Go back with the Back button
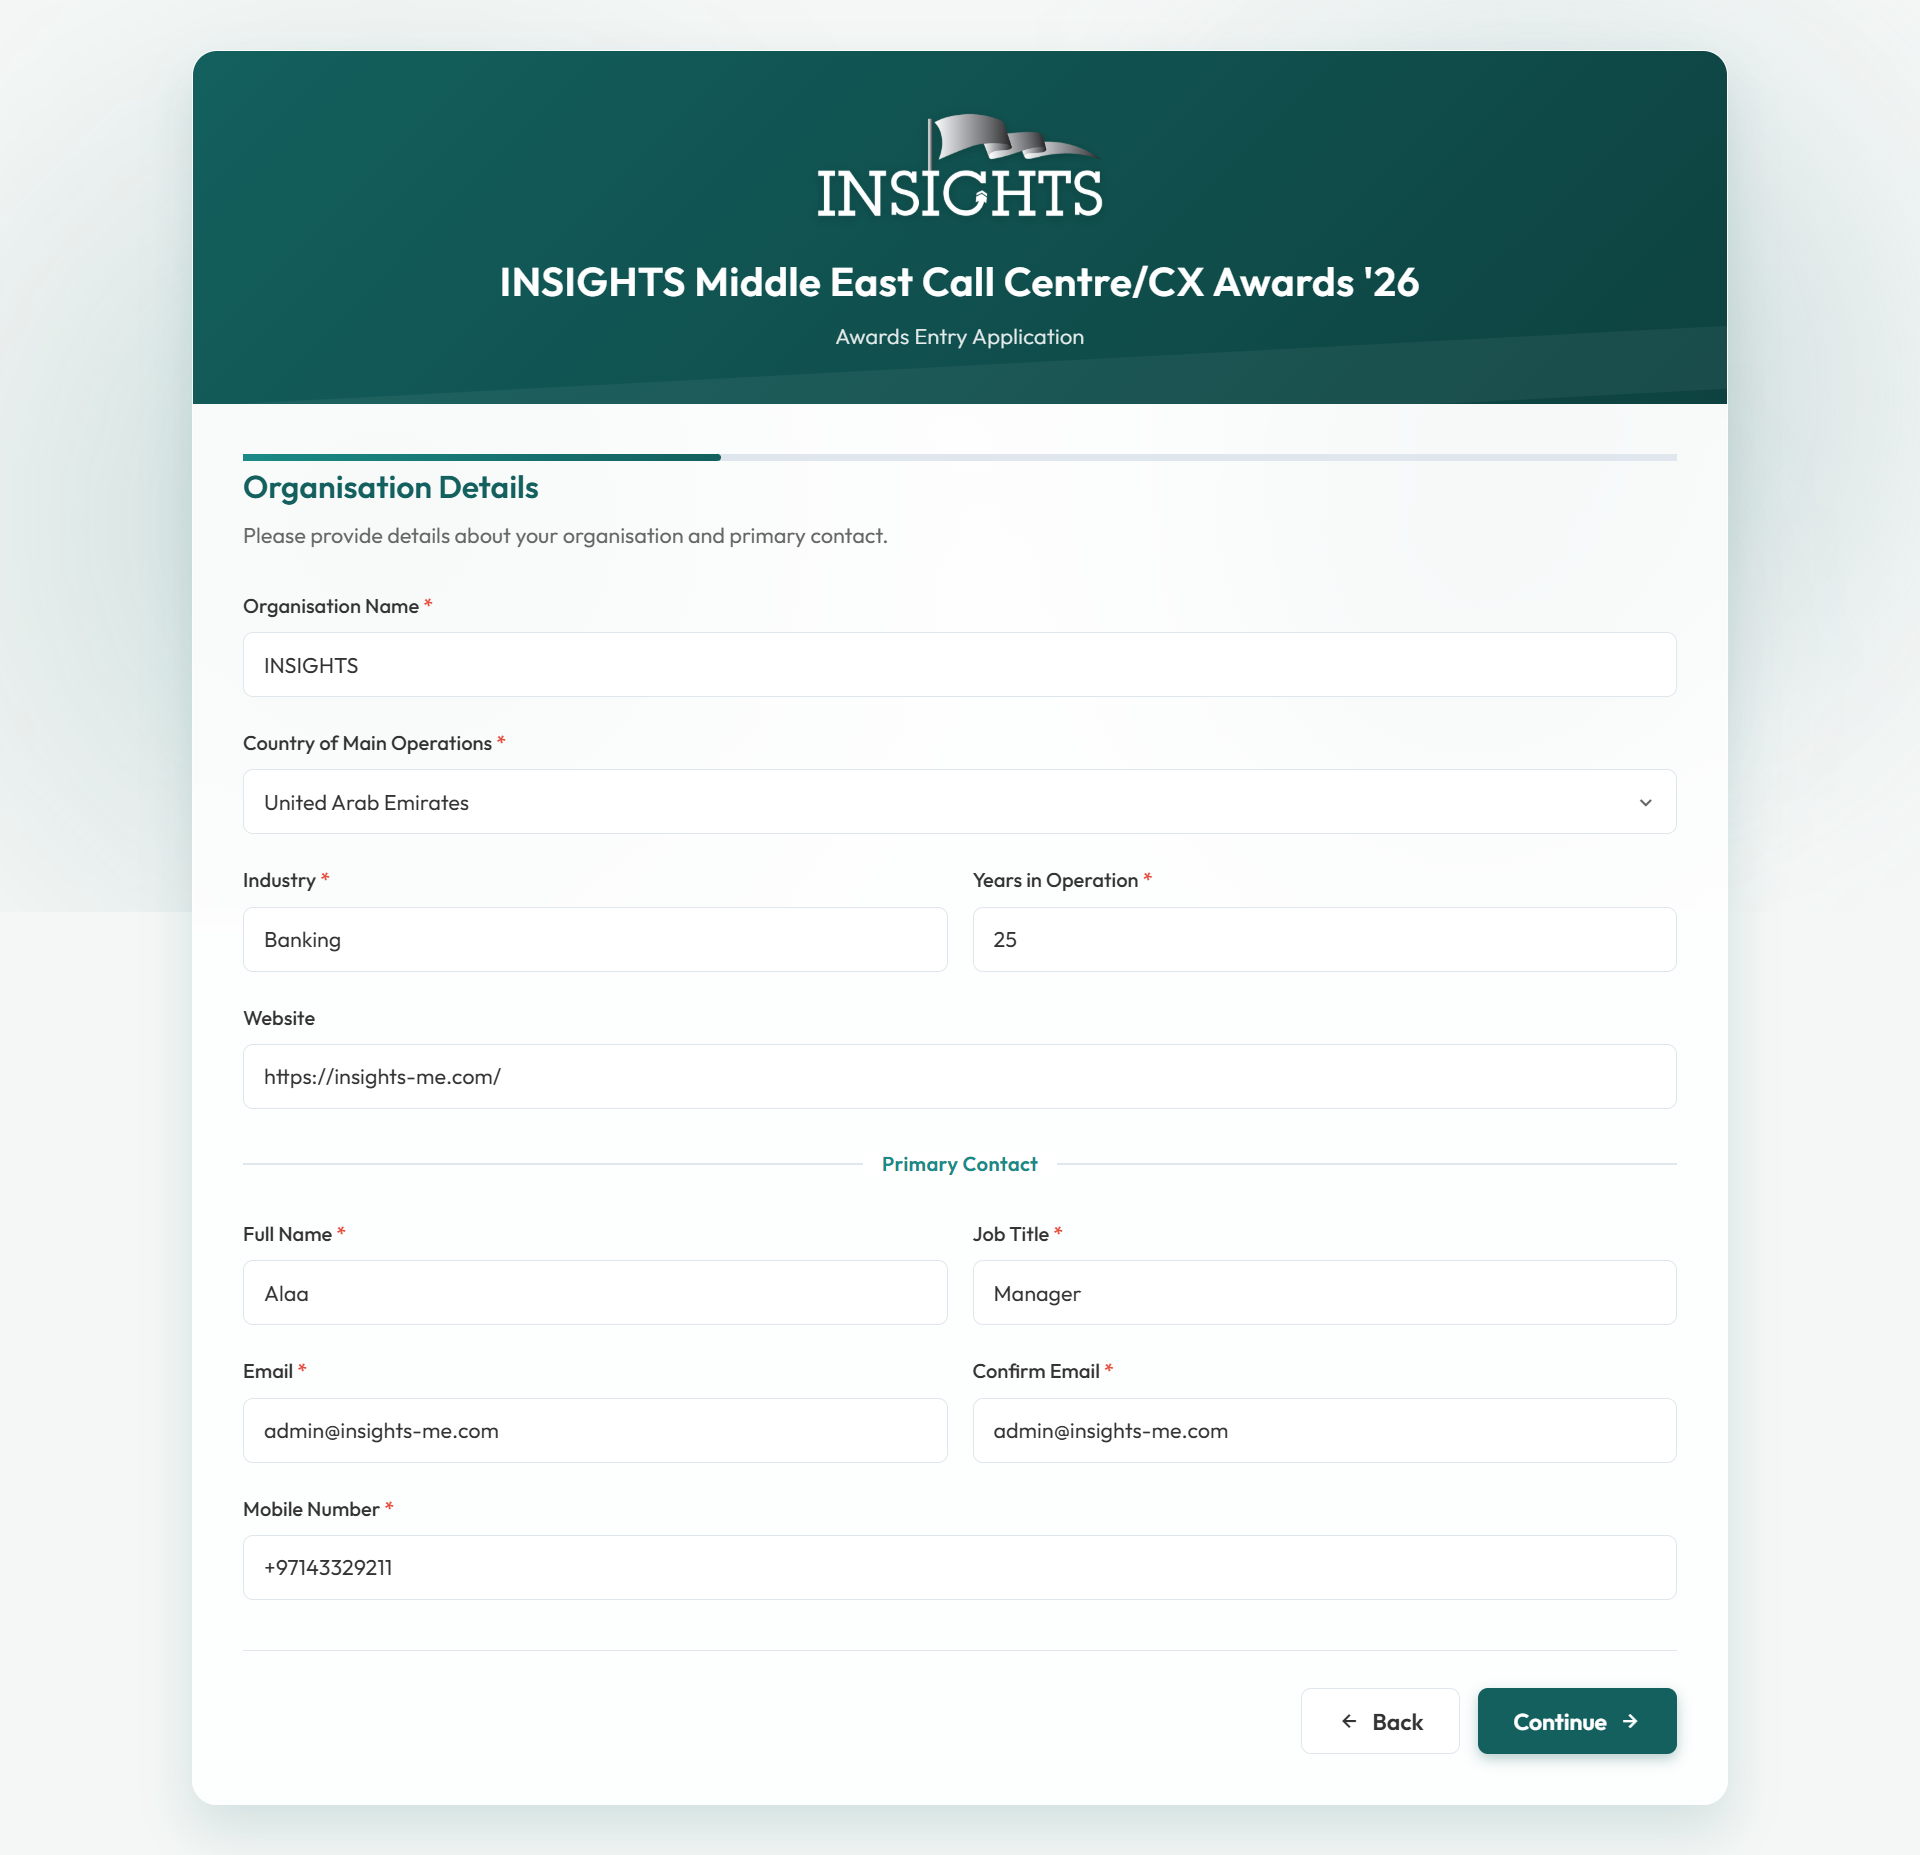The image size is (1920, 1855). (x=1379, y=1721)
